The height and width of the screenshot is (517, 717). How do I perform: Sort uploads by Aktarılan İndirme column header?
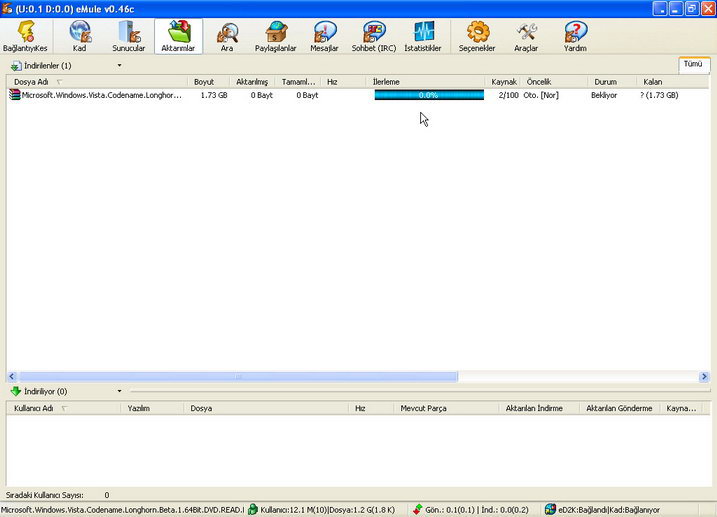[x=539, y=408]
